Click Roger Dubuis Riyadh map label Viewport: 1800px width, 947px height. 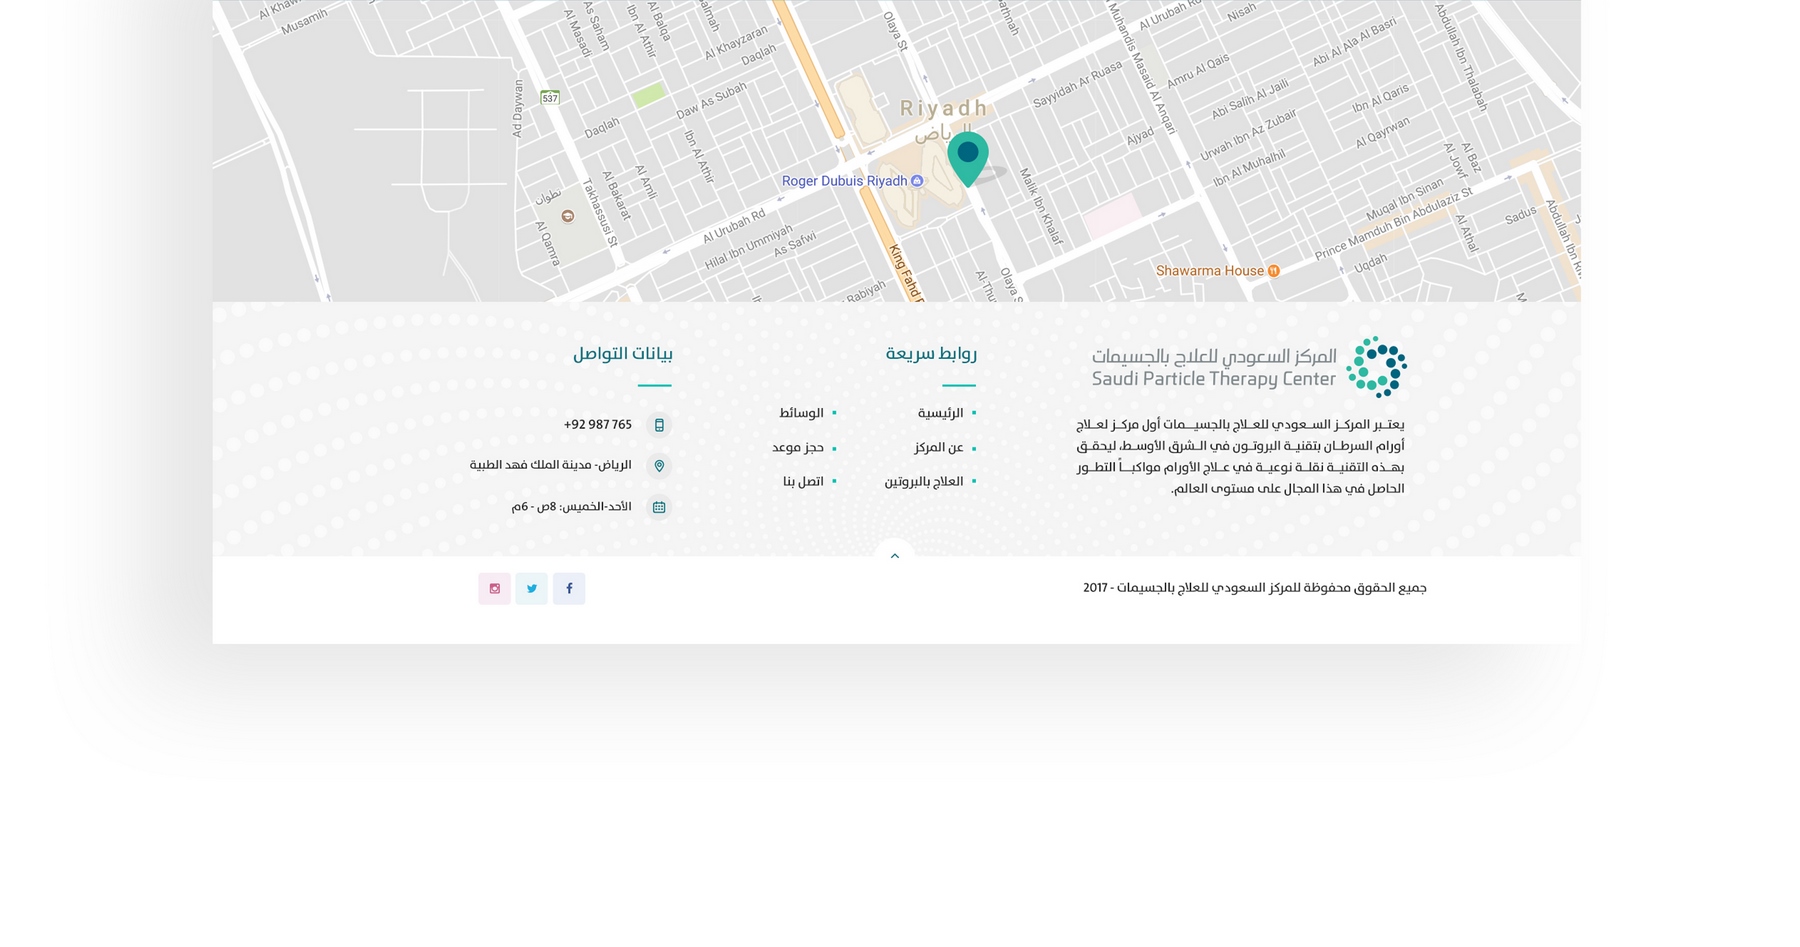click(844, 181)
